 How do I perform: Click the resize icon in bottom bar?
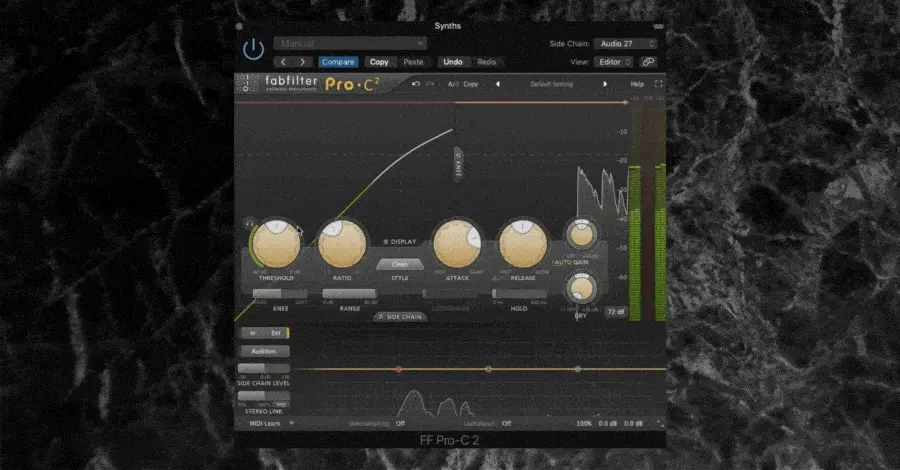[660, 424]
